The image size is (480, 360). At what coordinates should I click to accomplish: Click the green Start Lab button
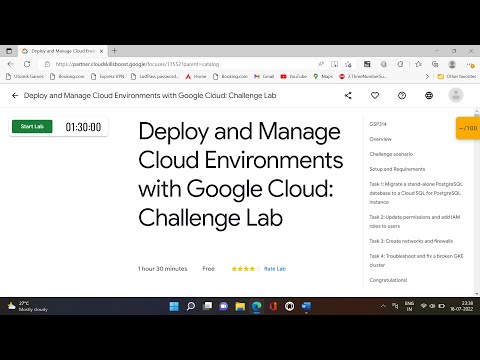point(32,126)
